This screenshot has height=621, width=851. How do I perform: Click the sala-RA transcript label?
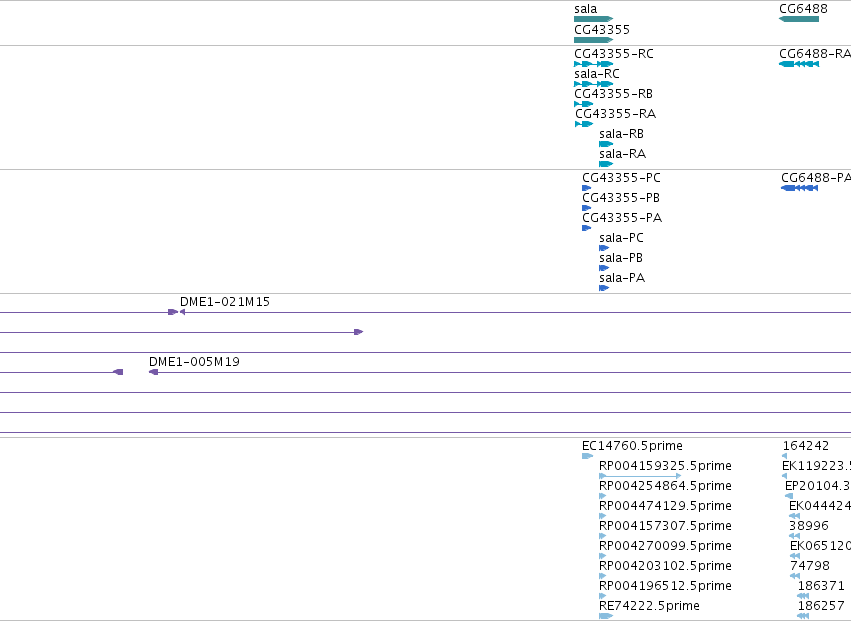click(x=623, y=154)
